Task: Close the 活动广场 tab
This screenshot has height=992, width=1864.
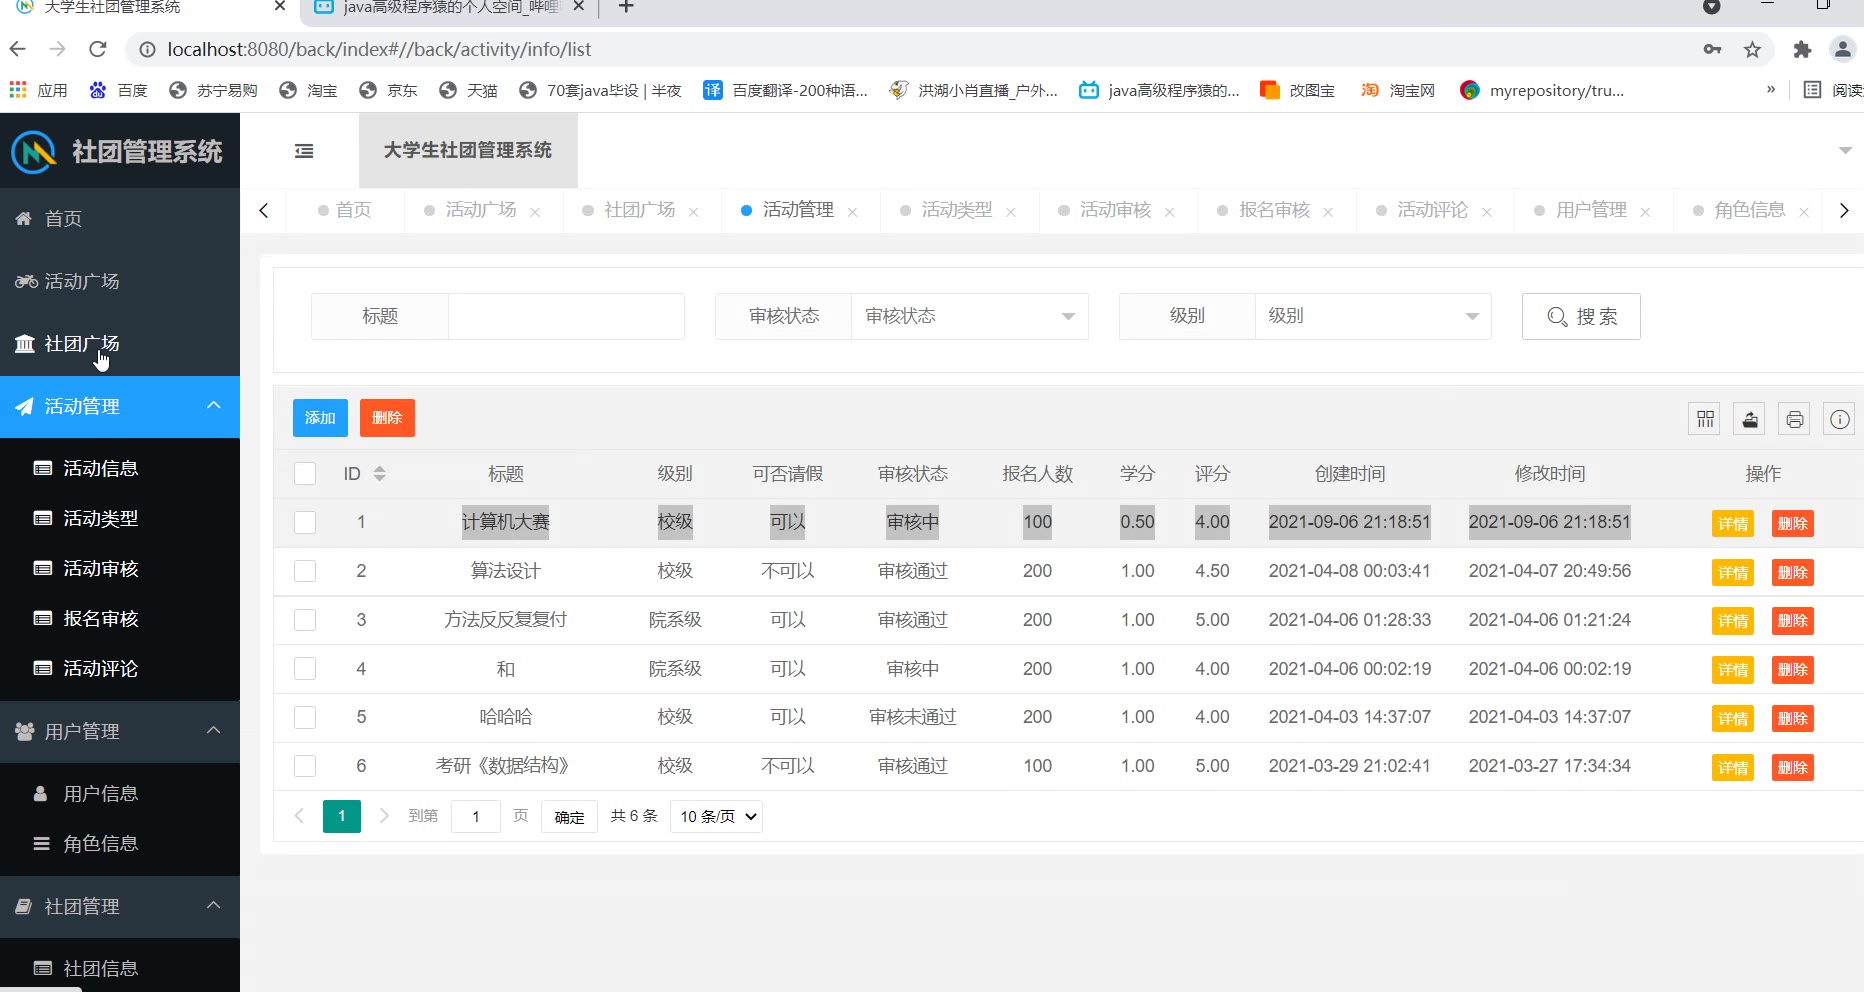Action: point(535,212)
